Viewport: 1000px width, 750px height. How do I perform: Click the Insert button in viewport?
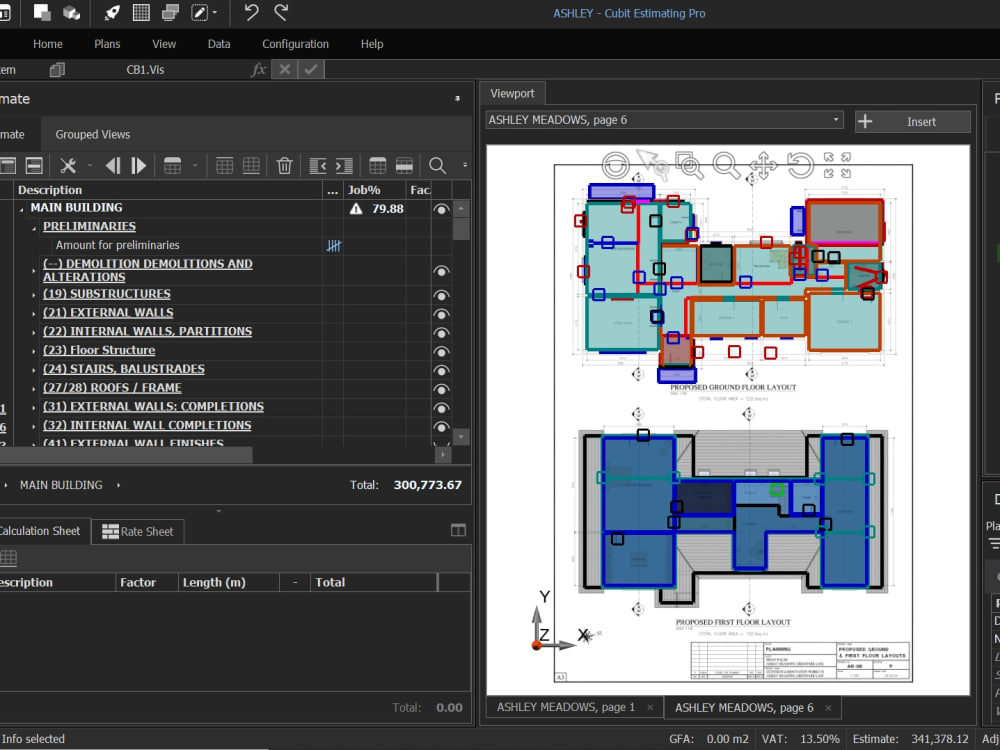(x=913, y=121)
